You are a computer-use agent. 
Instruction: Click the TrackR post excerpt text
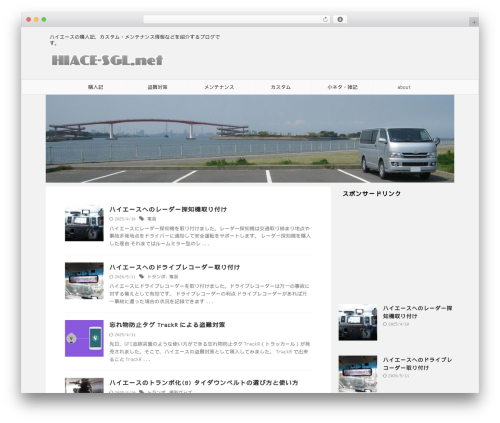(x=210, y=352)
